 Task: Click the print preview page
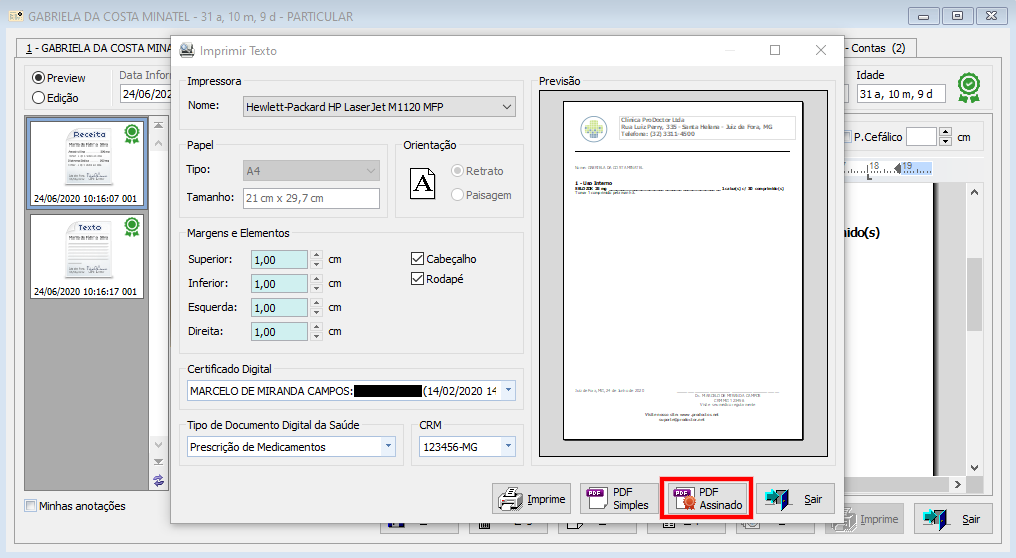pos(683,271)
